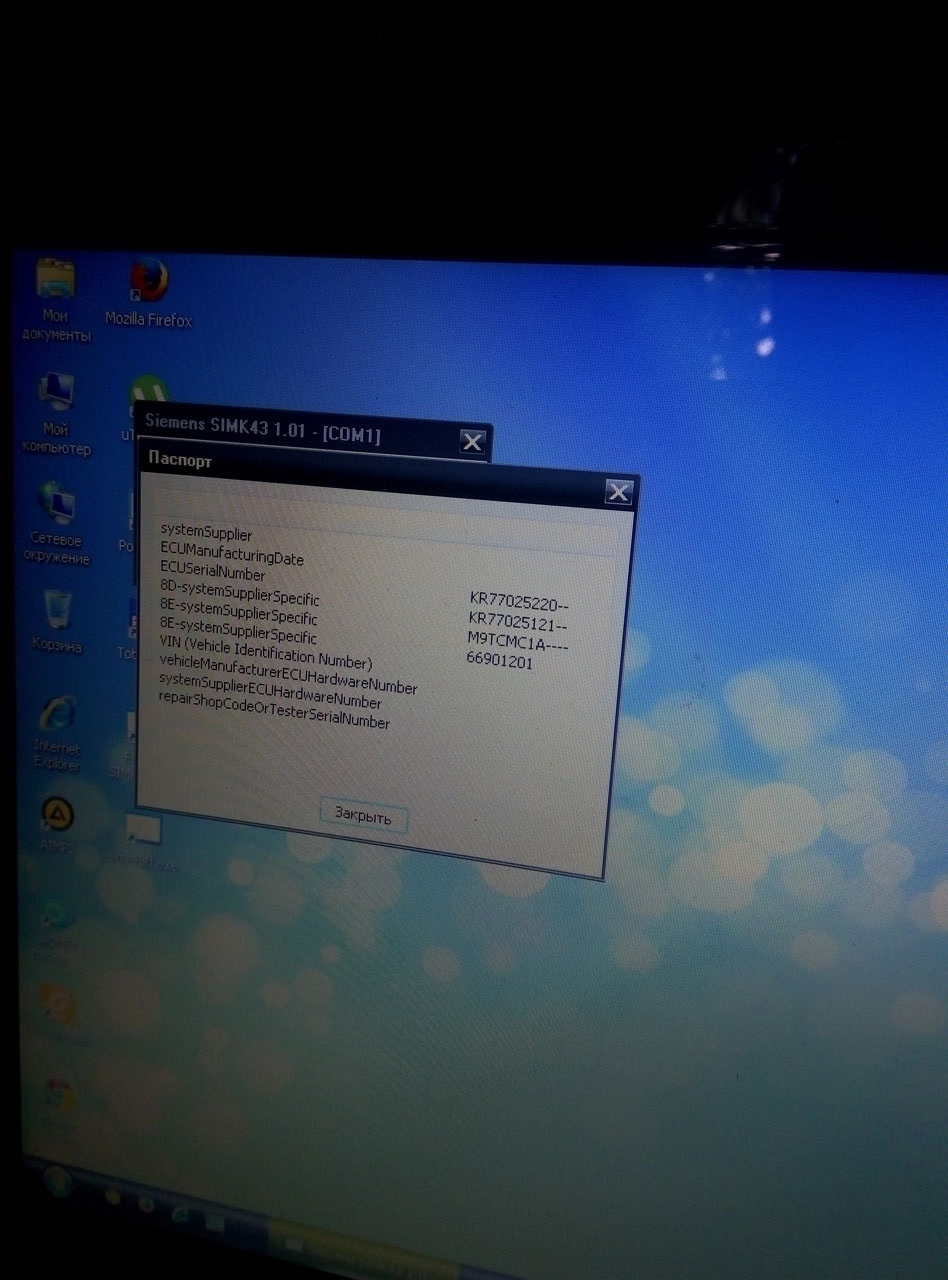This screenshot has height=1280, width=948.
Task: Select the green uTorrent desktop icon
Action: pyautogui.click(x=148, y=398)
